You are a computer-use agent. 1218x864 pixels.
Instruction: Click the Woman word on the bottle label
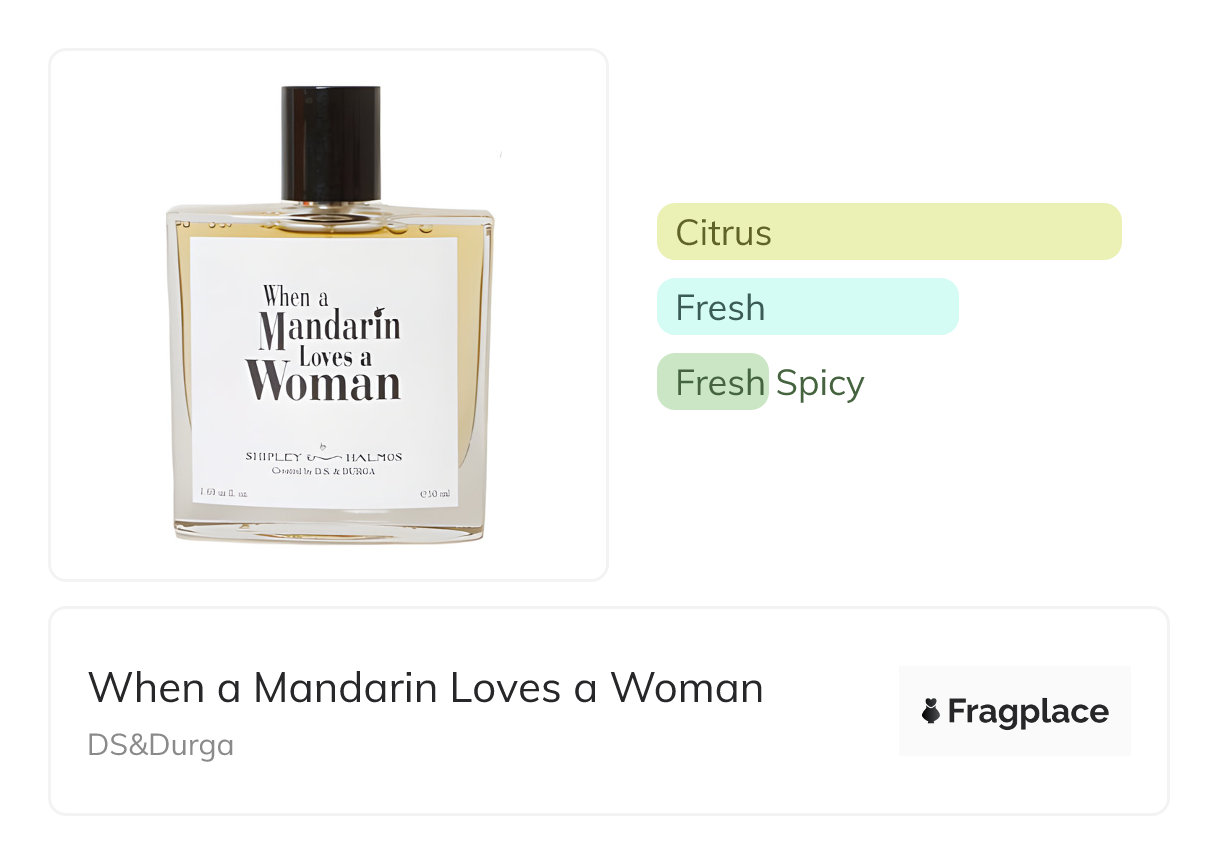tap(325, 382)
